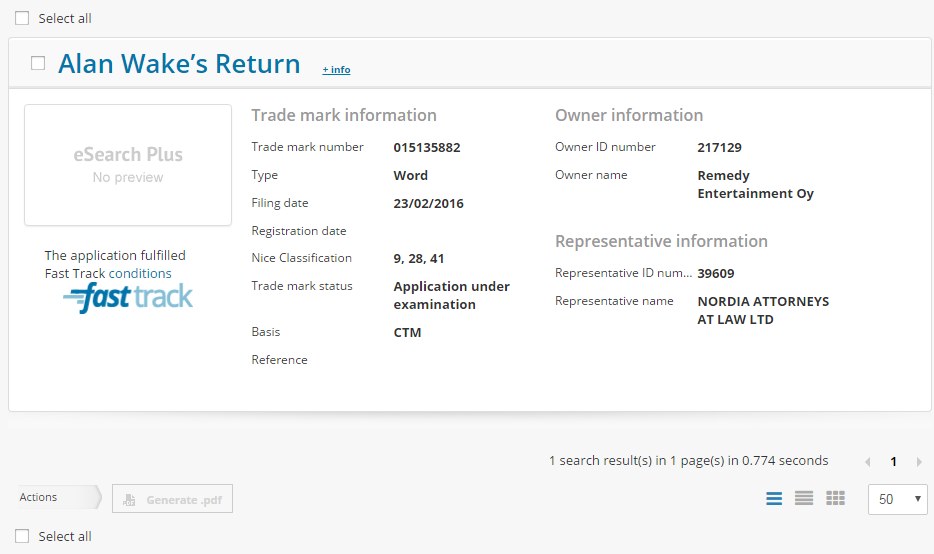Click the Trade mark information heading

click(x=344, y=116)
